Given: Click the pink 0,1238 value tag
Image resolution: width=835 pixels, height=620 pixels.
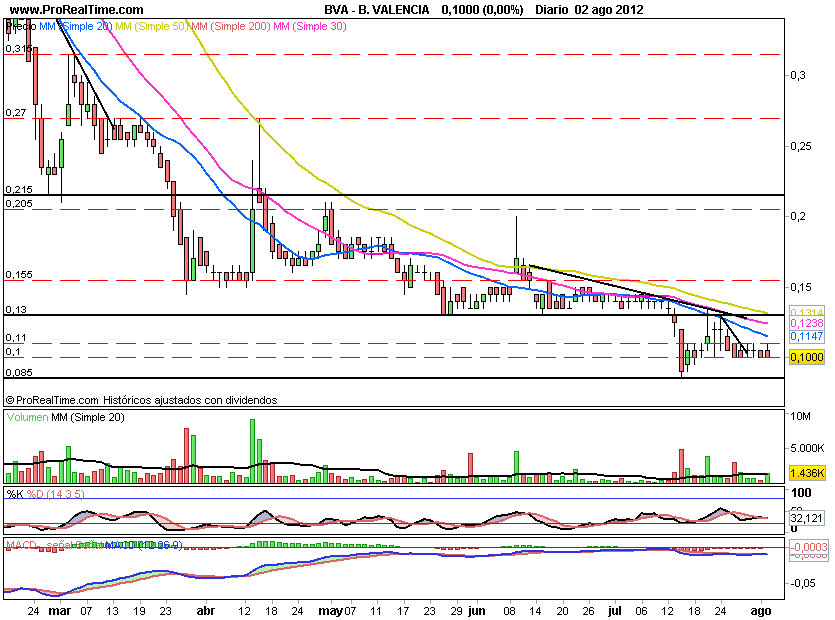Looking at the screenshot, I should [x=806, y=324].
